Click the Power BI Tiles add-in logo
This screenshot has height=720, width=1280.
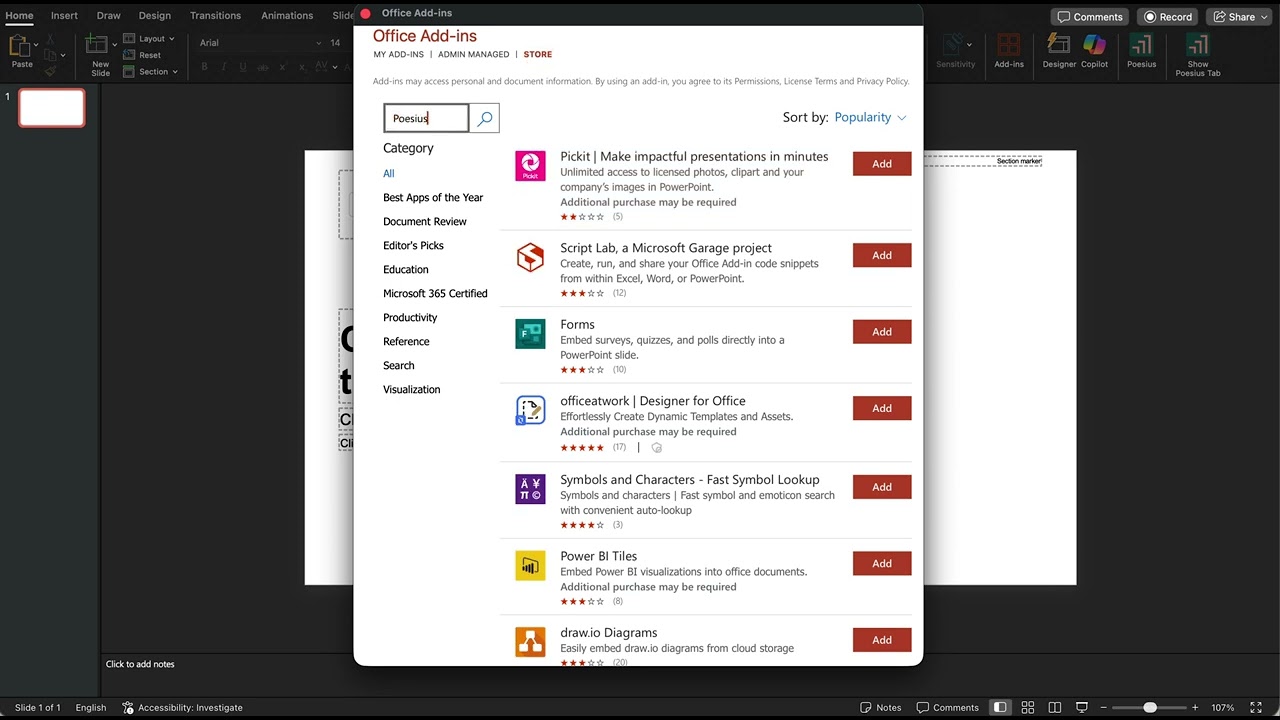click(x=530, y=565)
